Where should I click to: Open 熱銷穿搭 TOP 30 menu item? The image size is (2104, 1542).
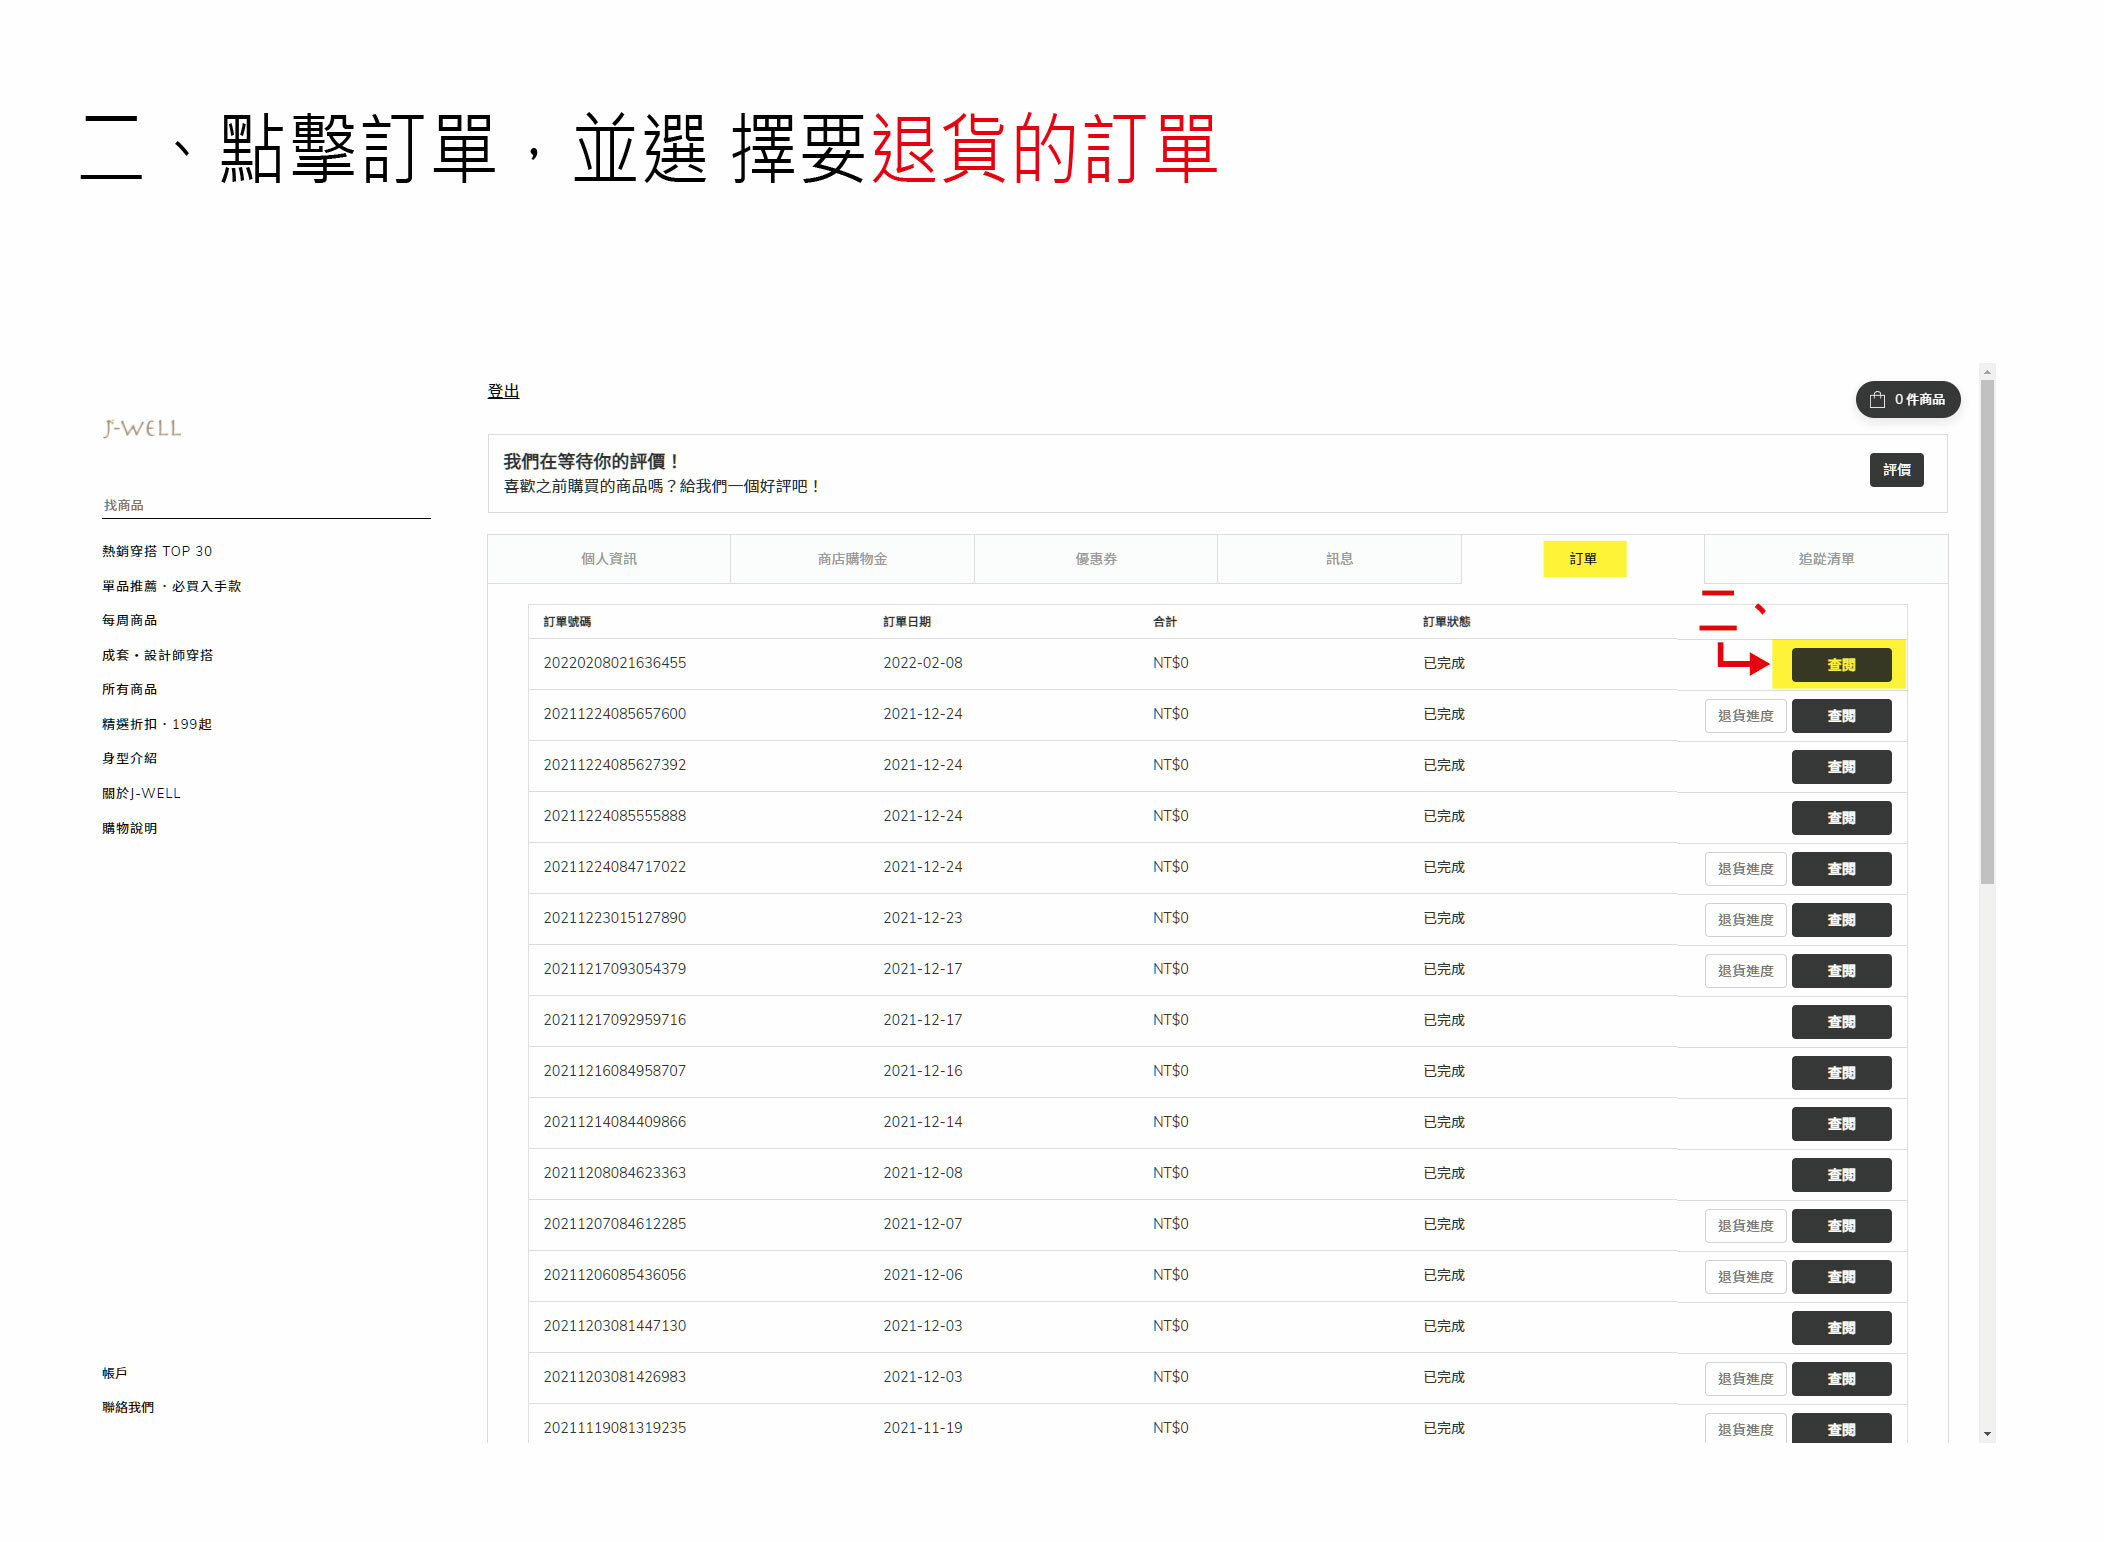click(157, 551)
